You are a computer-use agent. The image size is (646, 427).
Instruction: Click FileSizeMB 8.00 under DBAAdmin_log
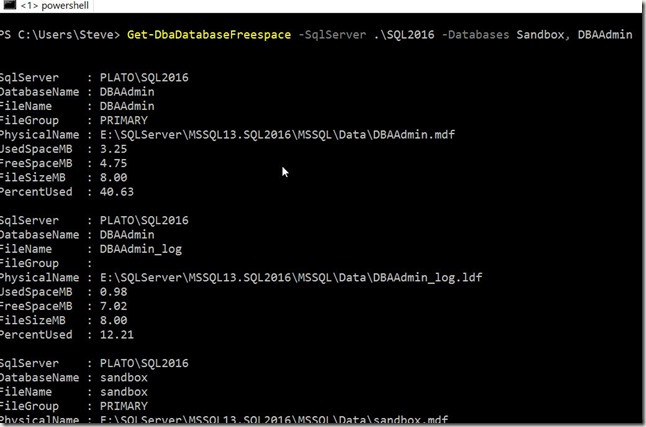(x=109, y=320)
